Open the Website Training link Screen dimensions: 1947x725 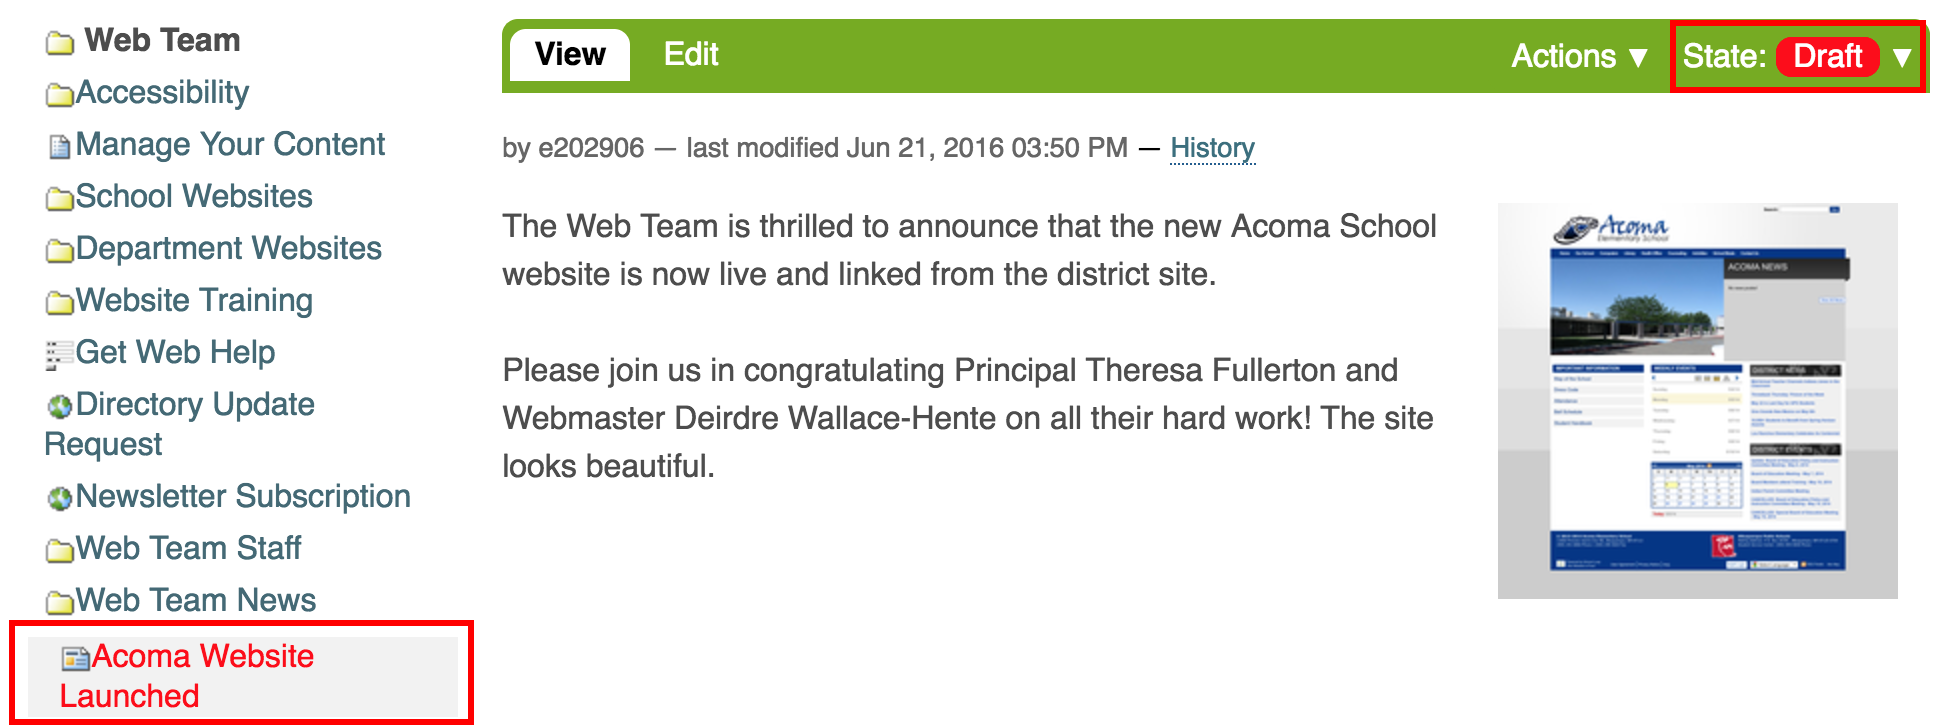click(x=194, y=300)
